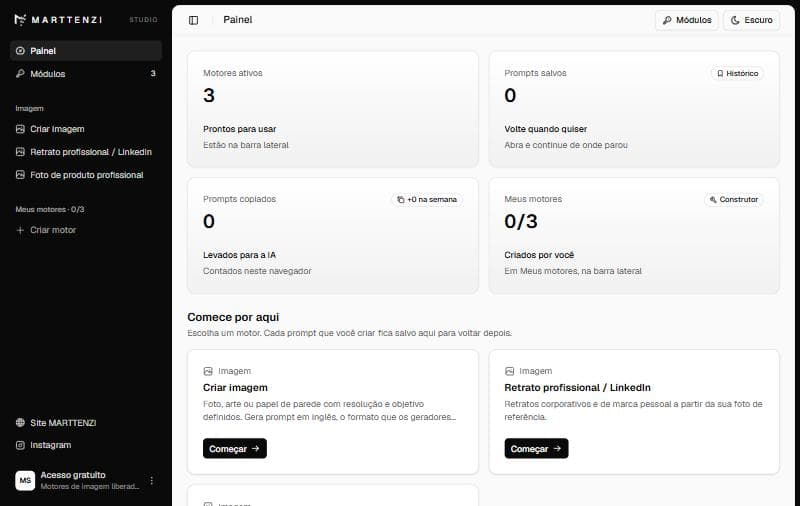Click the Prontos para usar text
Viewport: 800px width, 506px height.
click(x=239, y=129)
